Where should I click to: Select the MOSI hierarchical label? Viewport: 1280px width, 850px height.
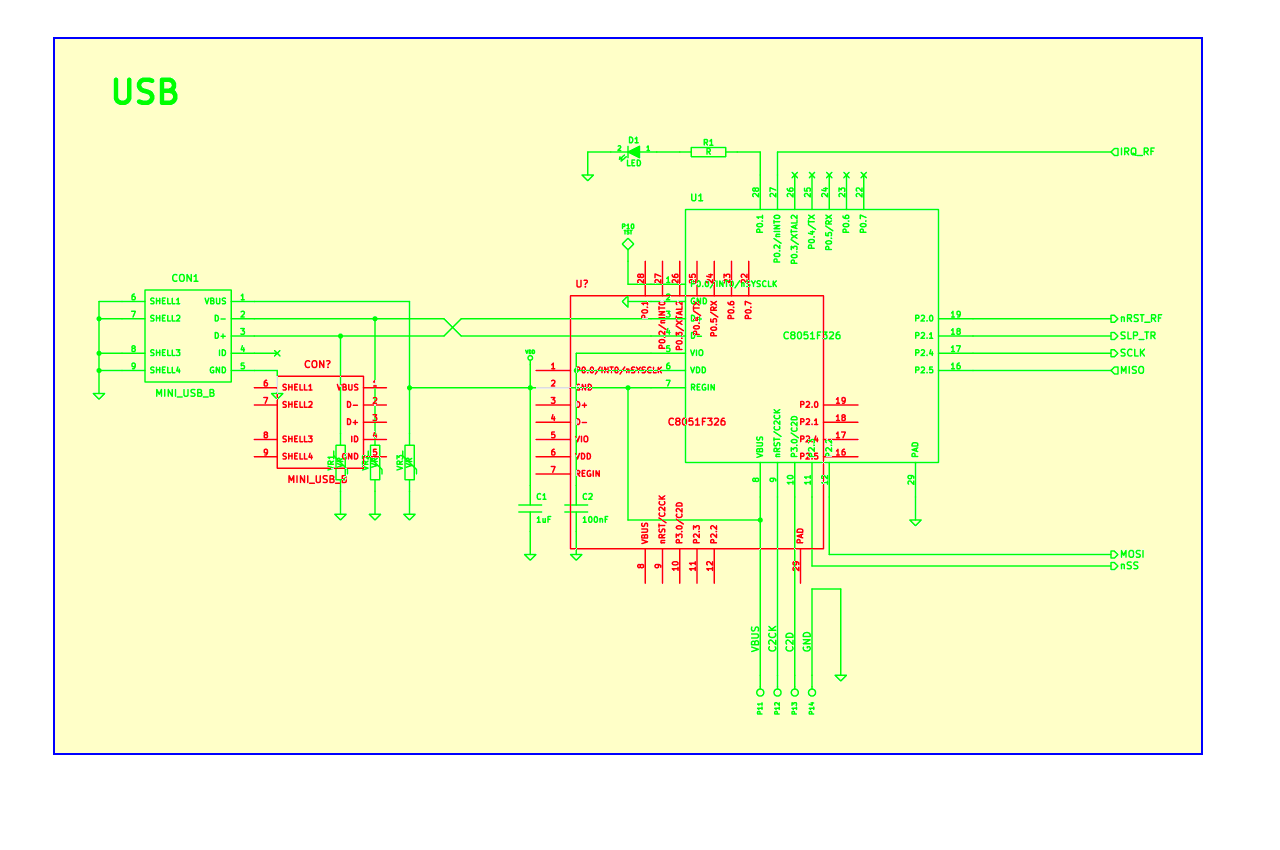coord(1130,554)
